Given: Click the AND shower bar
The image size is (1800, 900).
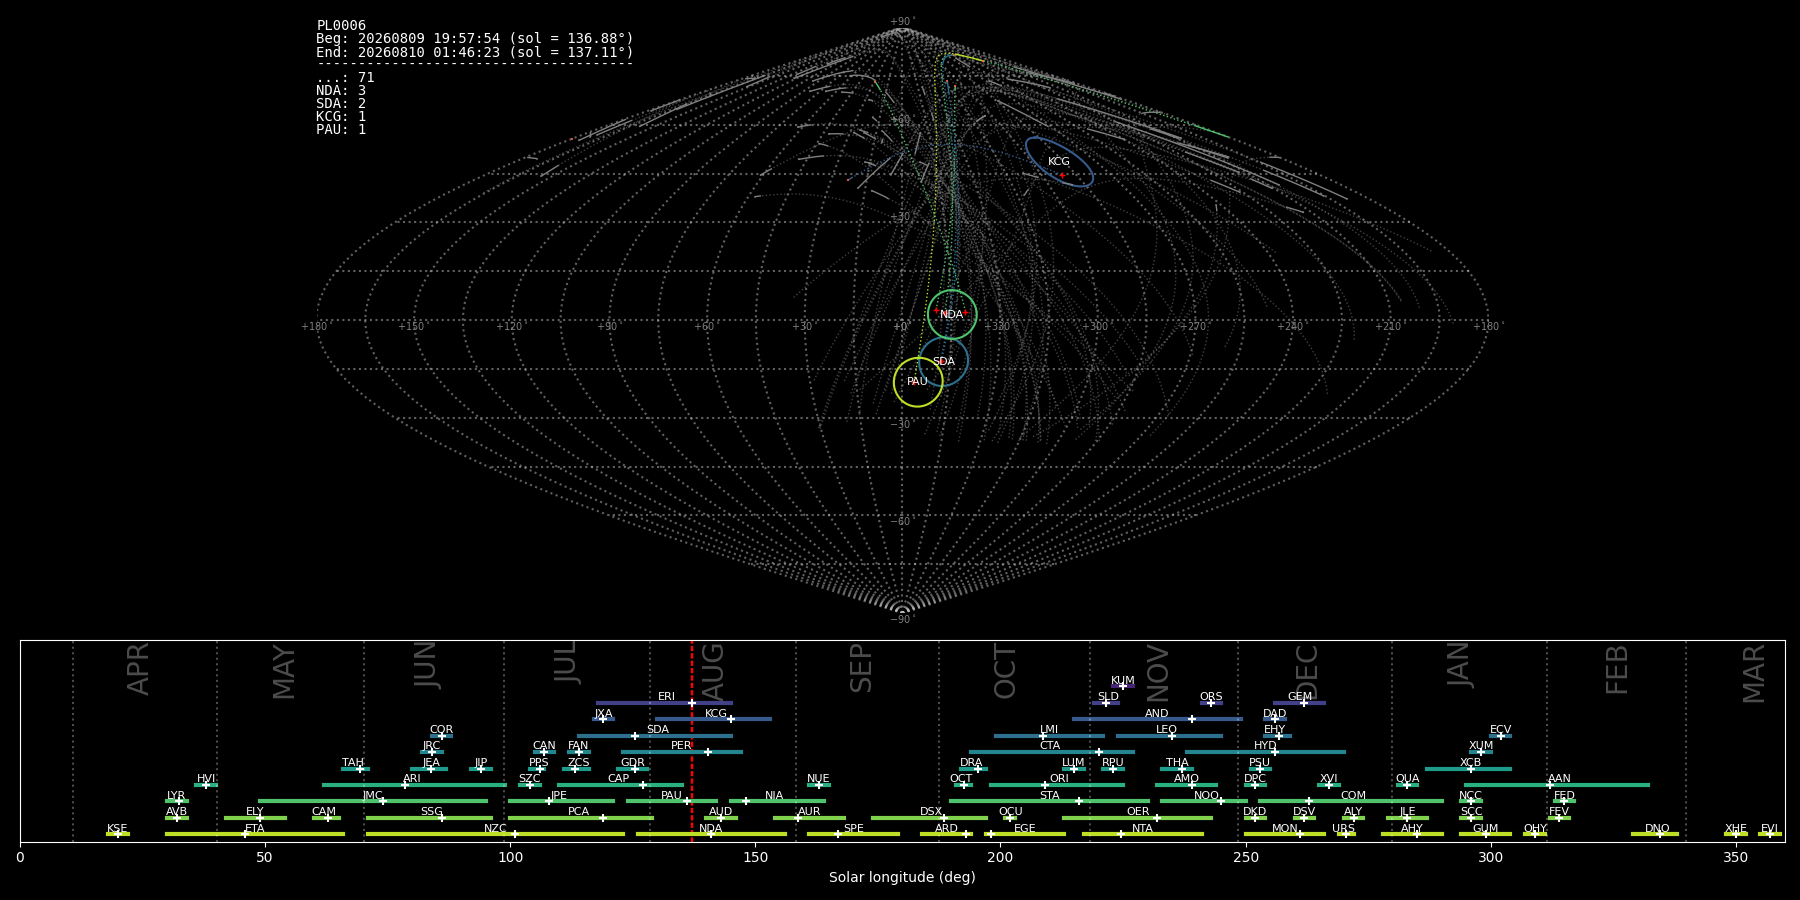Looking at the screenshot, I should [x=1157, y=719].
